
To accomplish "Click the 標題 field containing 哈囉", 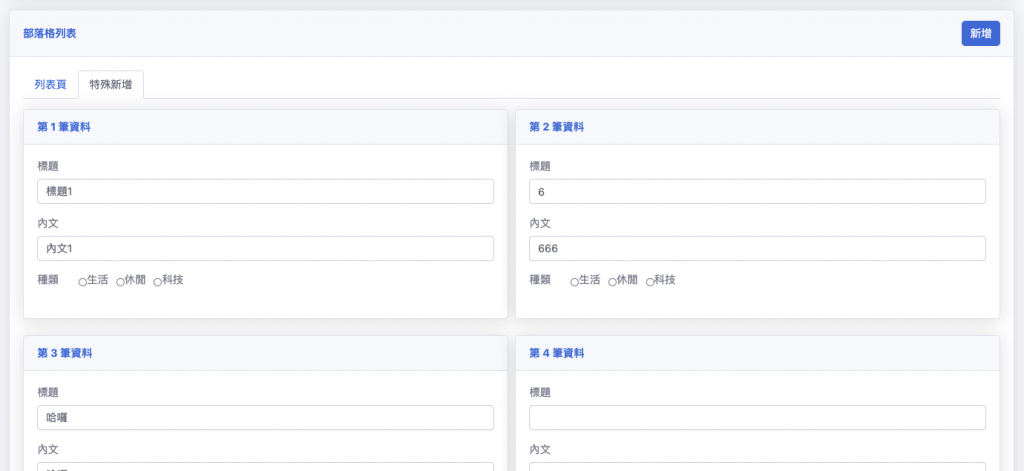I will point(265,417).
